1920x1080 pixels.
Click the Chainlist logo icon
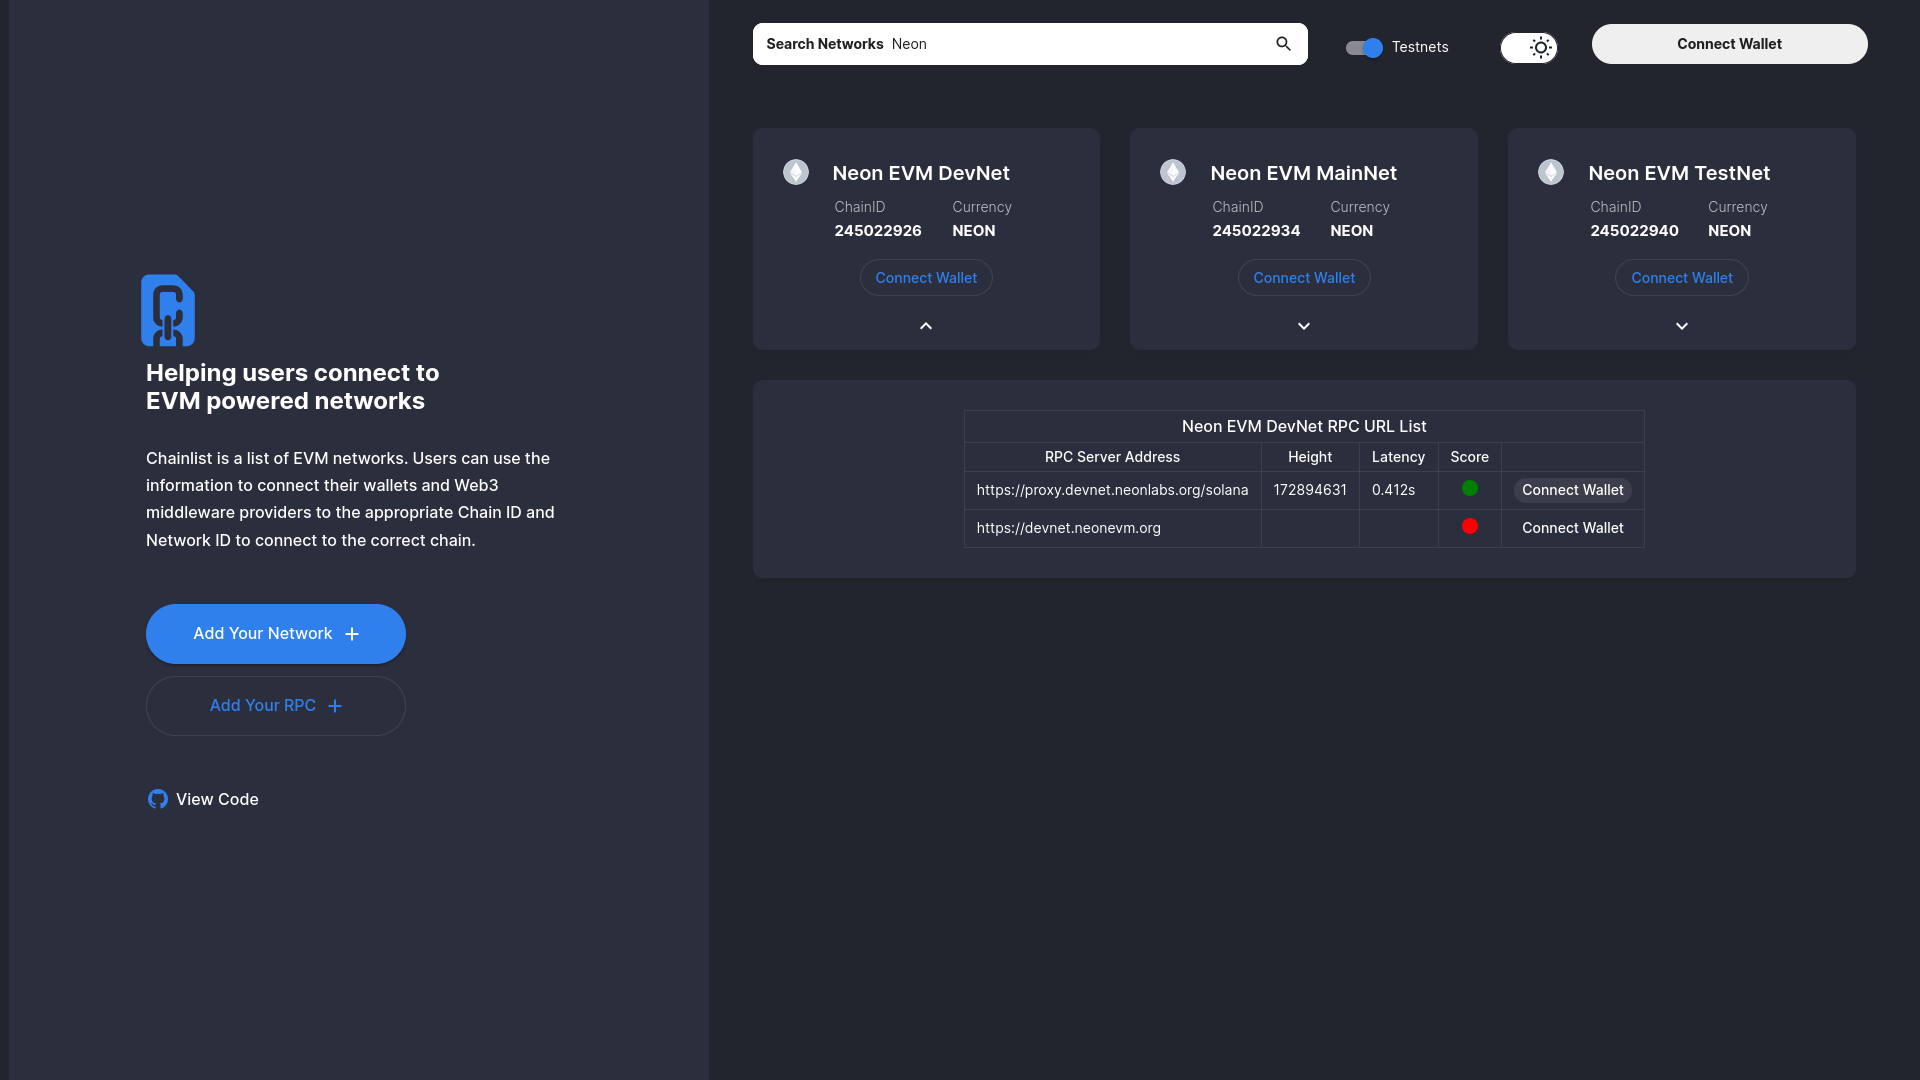click(168, 310)
